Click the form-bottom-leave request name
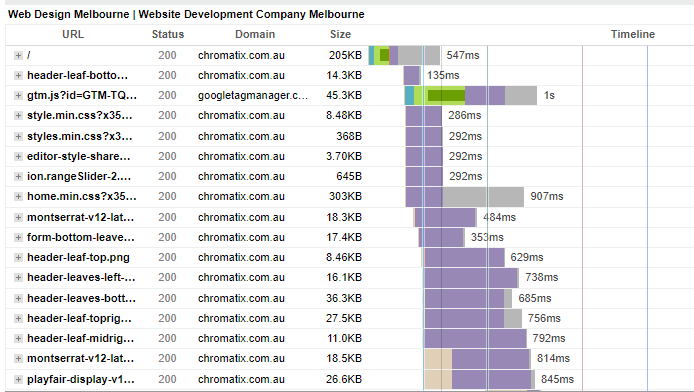 click(x=81, y=238)
